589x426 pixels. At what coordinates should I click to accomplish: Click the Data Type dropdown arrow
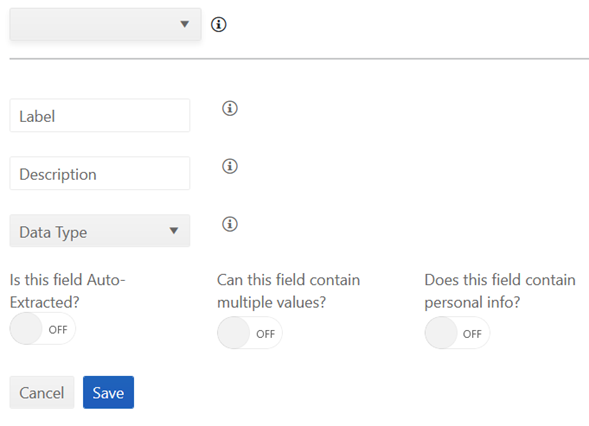(x=174, y=231)
